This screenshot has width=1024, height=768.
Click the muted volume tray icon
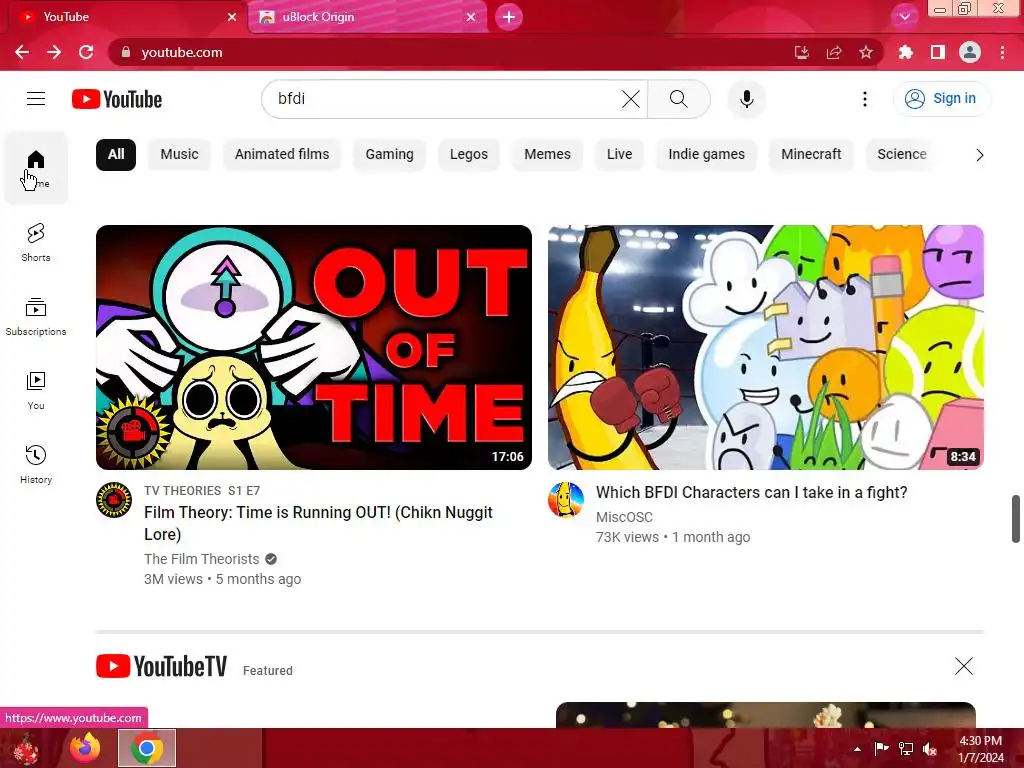coord(929,749)
